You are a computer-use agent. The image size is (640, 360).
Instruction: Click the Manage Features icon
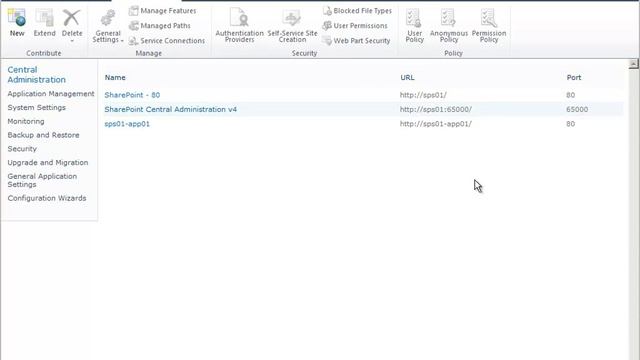coord(133,11)
